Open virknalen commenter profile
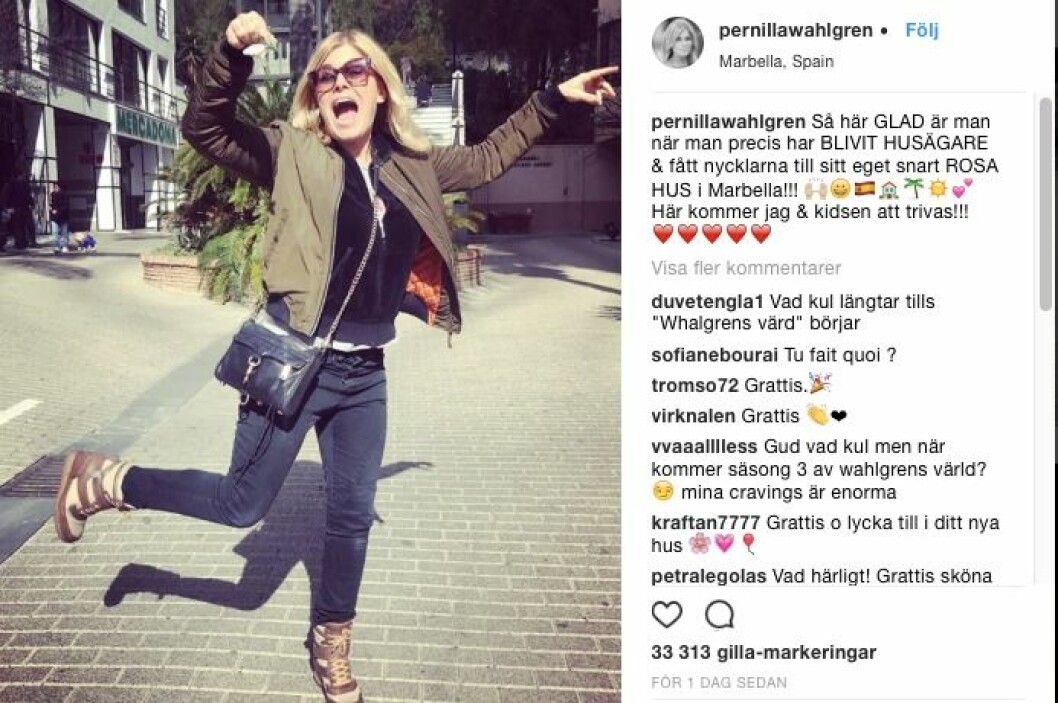Image resolution: width=1058 pixels, height=703 pixels. point(693,416)
